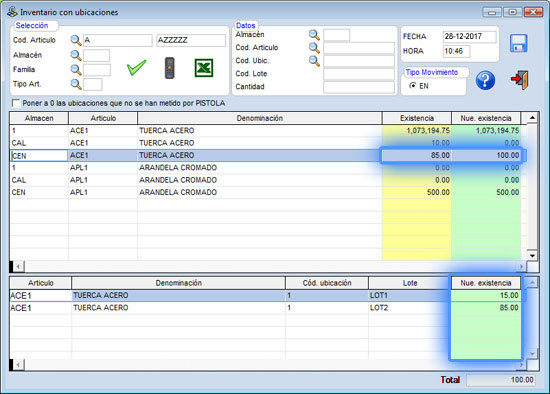This screenshot has width=550, height=394.
Task: Click the ending article field containing AZZZZZ
Action: (191, 40)
